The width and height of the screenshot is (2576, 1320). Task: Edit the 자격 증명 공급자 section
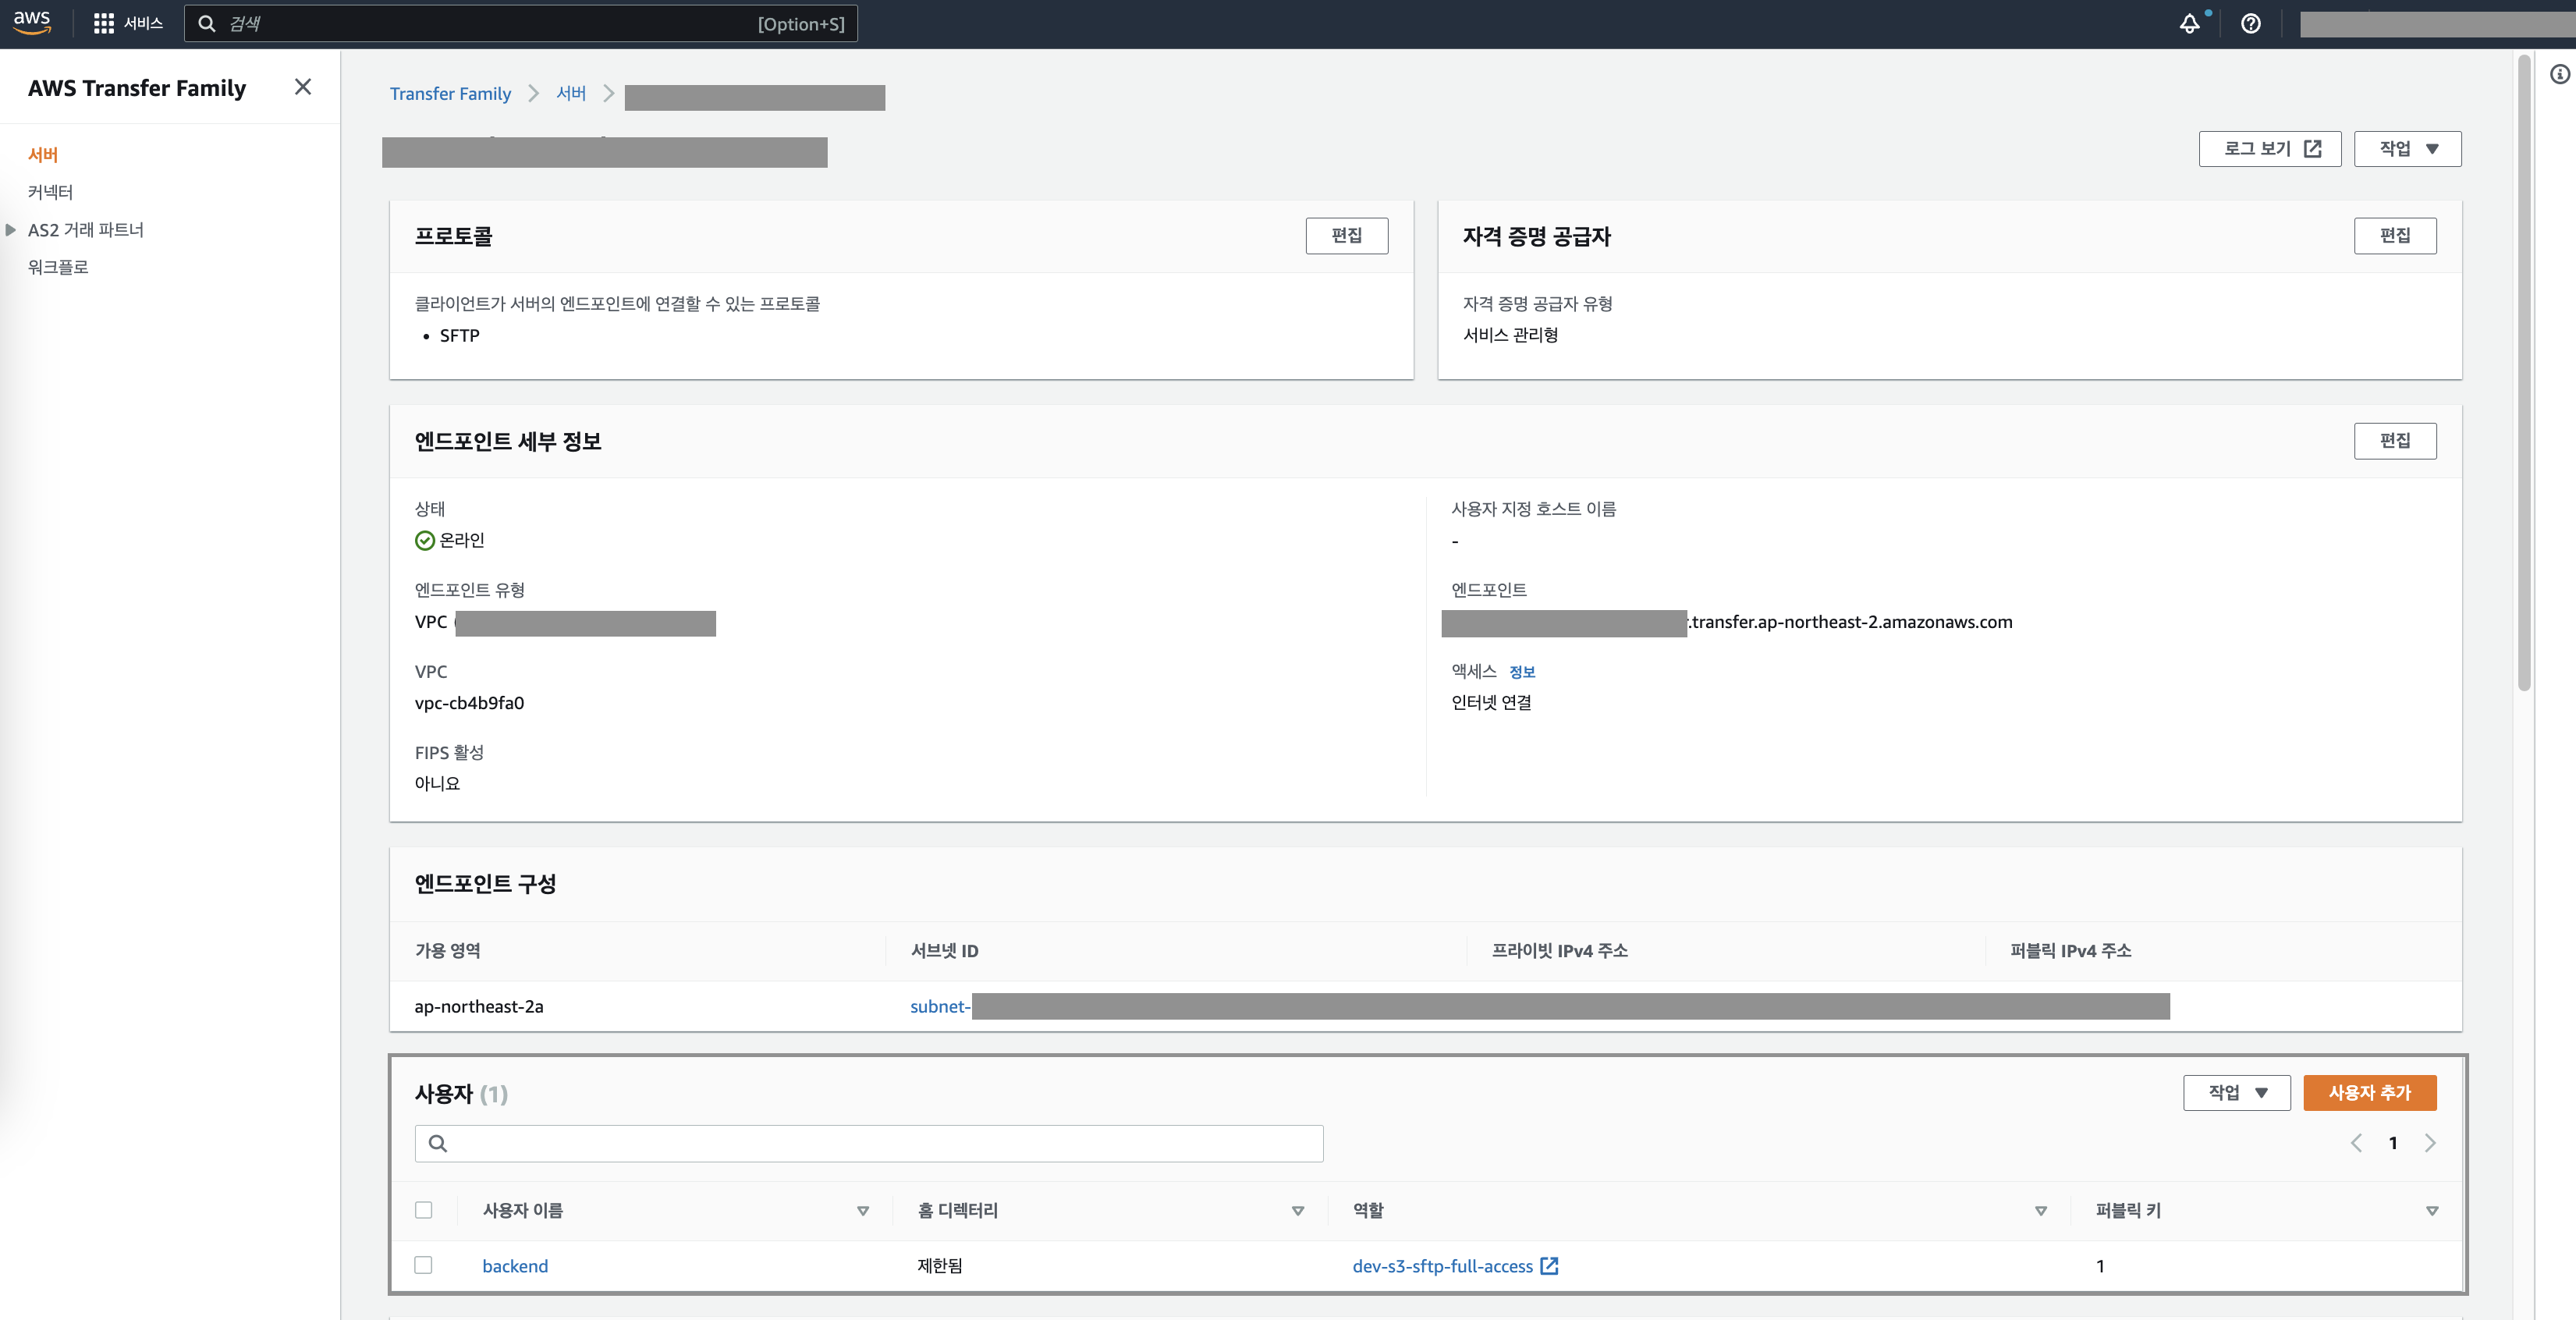click(x=2394, y=235)
